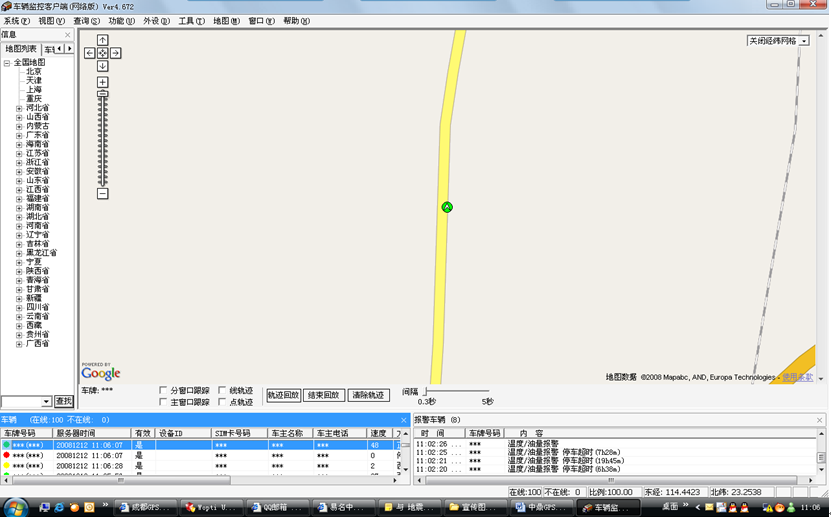
Task: Toggle the 主窗口跟踪 checkbox
Action: [x=164, y=402]
